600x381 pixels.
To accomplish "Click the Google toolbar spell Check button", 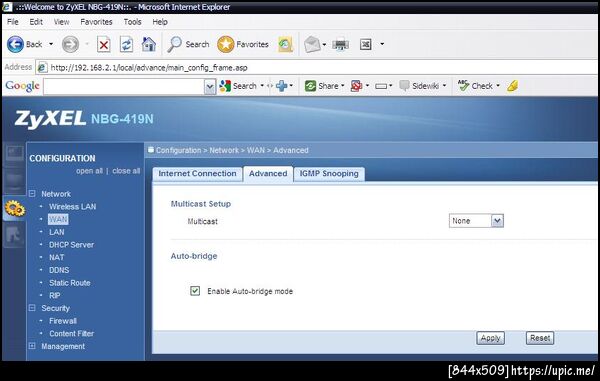I will tap(475, 86).
